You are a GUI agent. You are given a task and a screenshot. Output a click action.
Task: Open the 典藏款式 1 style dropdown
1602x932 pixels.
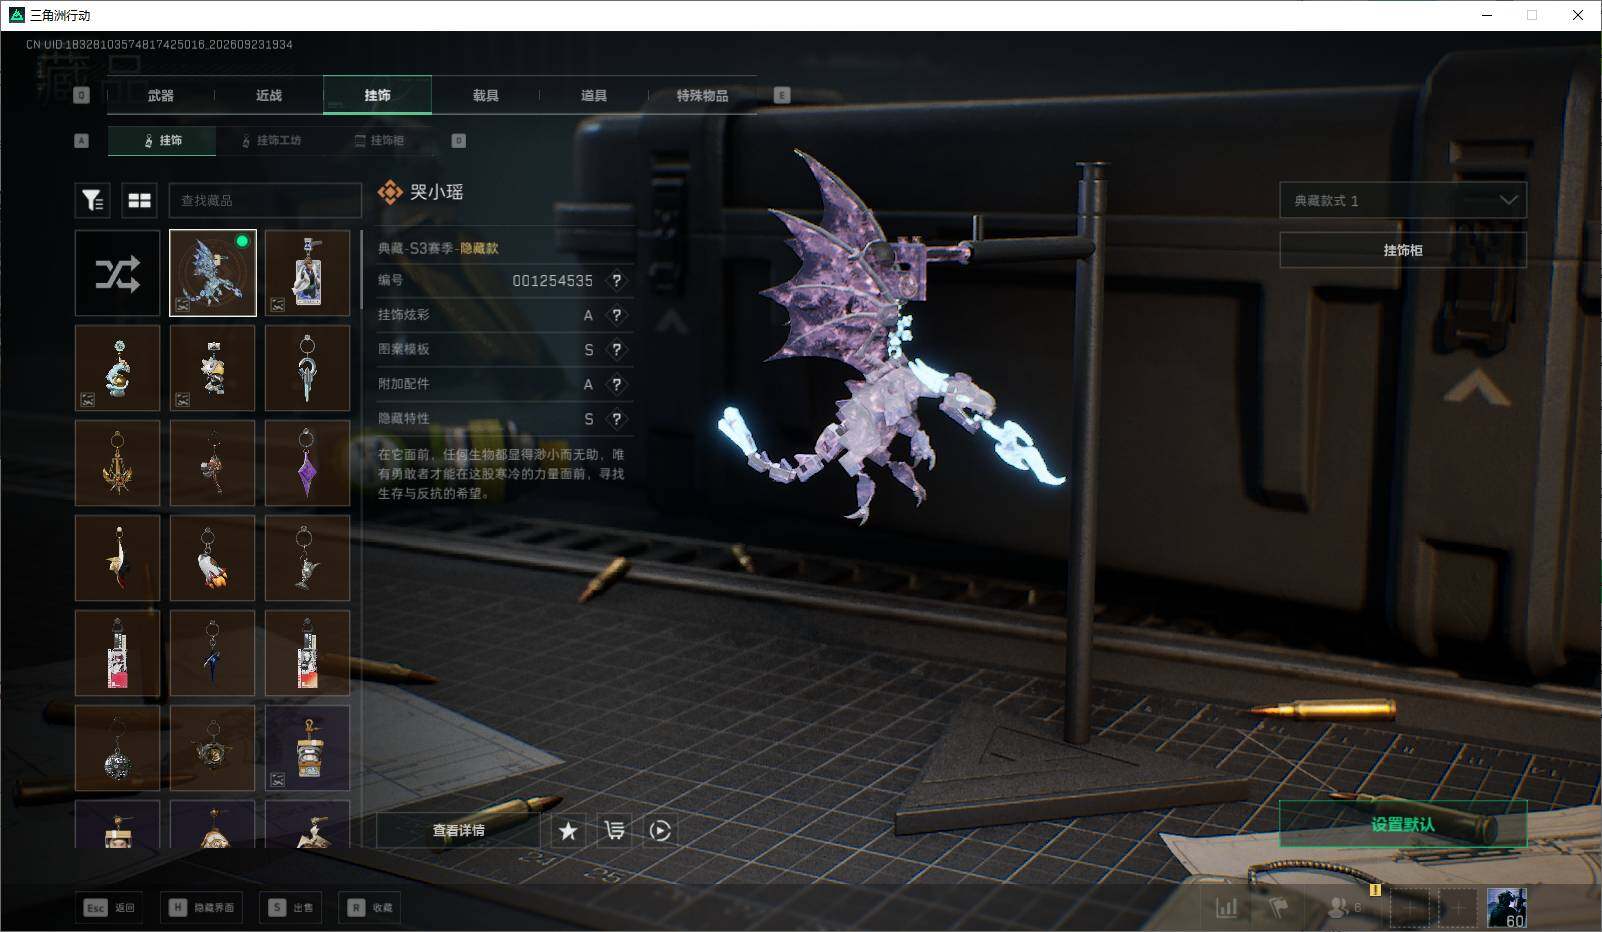click(1403, 200)
